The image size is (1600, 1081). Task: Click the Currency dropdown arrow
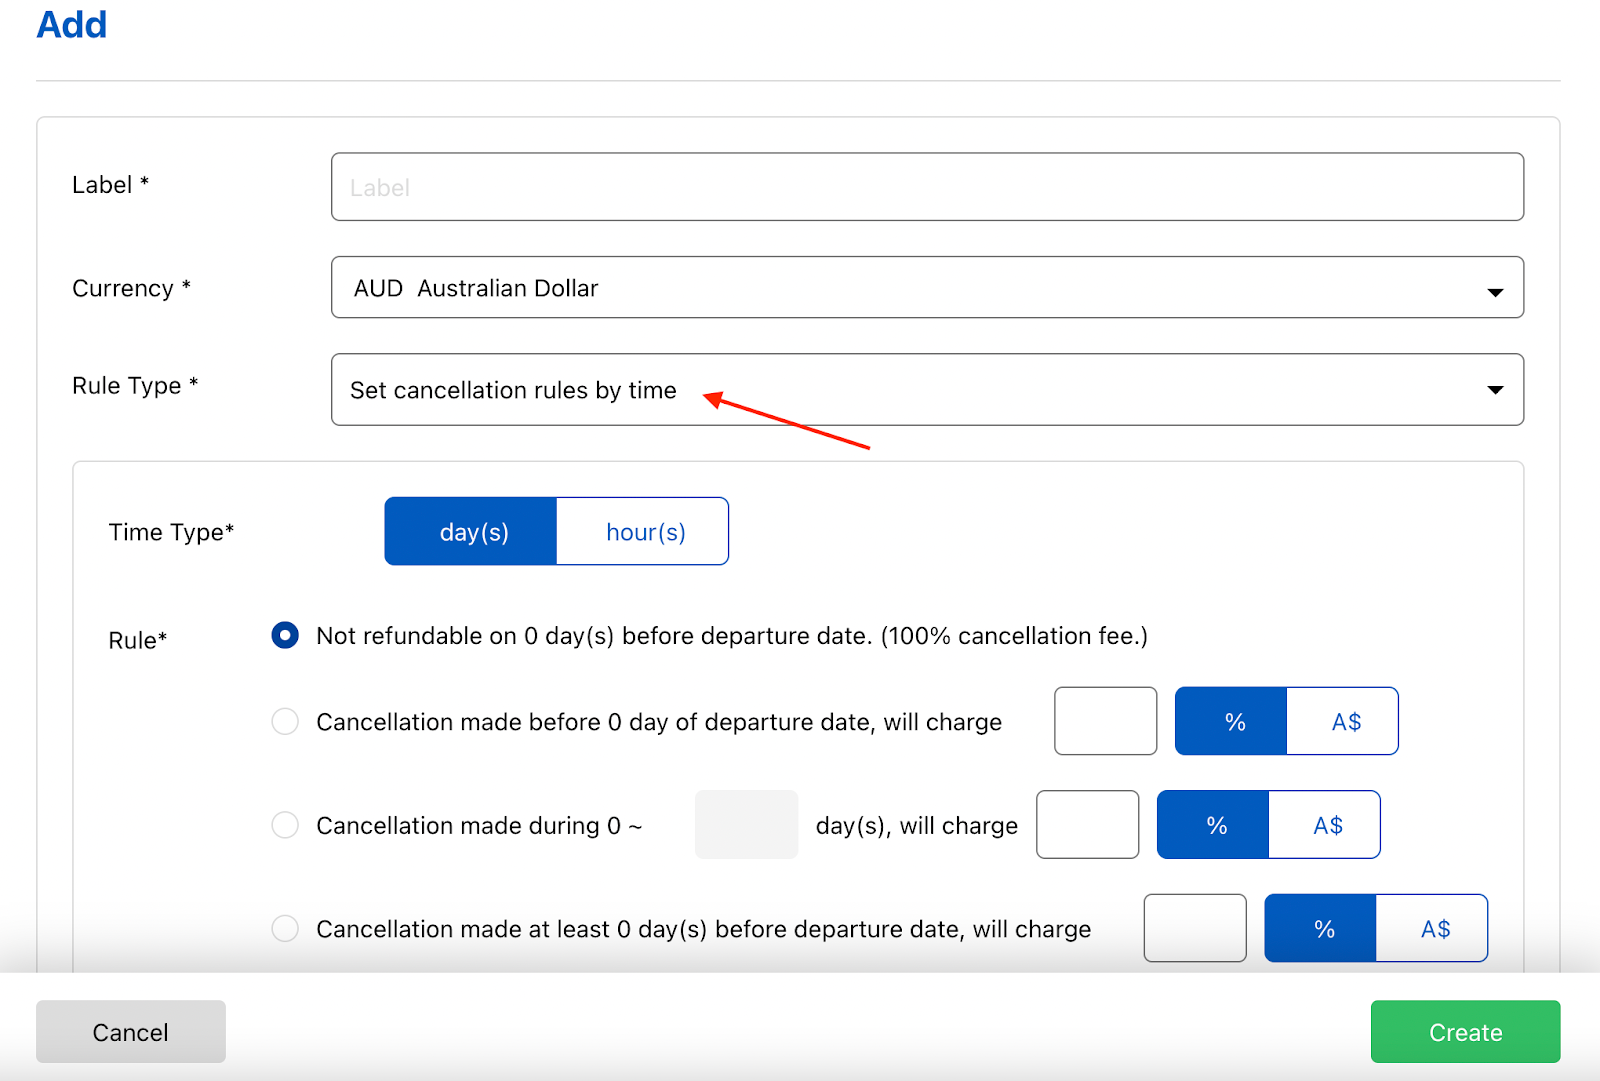[x=1495, y=292]
